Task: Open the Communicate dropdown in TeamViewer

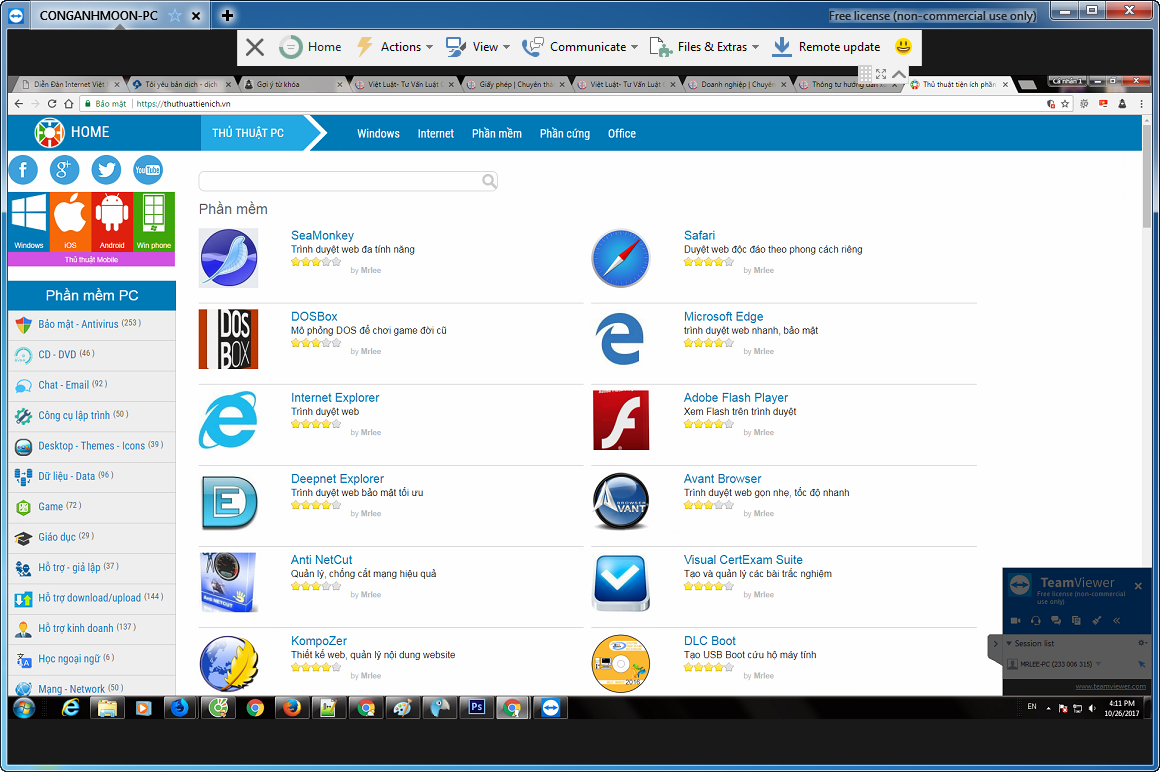Action: pyautogui.click(x=580, y=47)
